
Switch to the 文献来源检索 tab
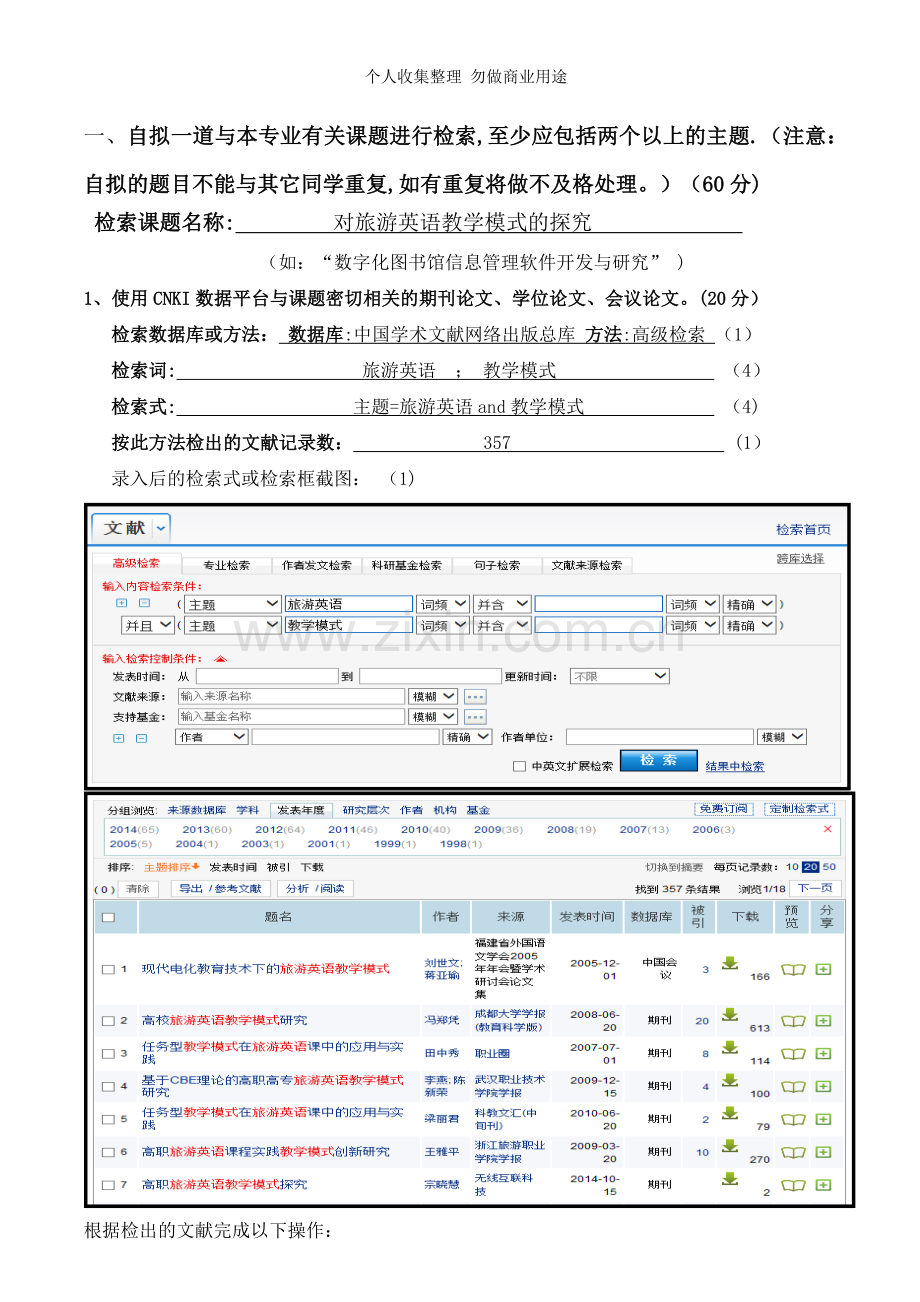pos(587,565)
